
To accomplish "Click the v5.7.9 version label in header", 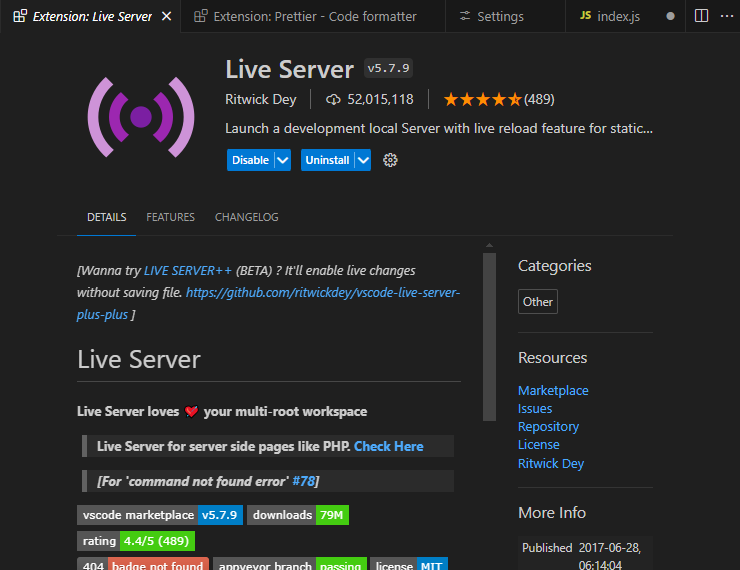I will coord(388,68).
